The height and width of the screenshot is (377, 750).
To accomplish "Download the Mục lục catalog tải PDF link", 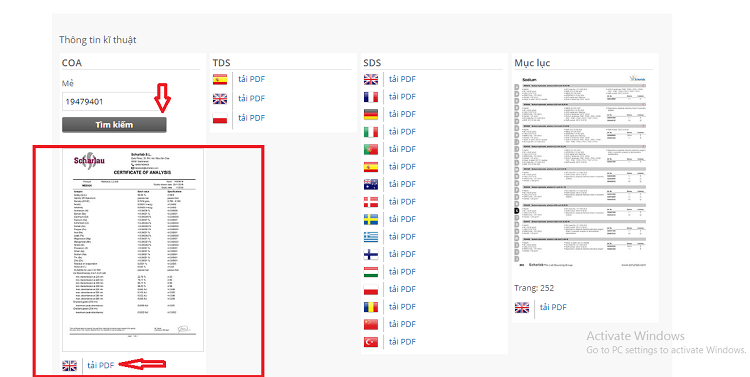I will tap(553, 307).
